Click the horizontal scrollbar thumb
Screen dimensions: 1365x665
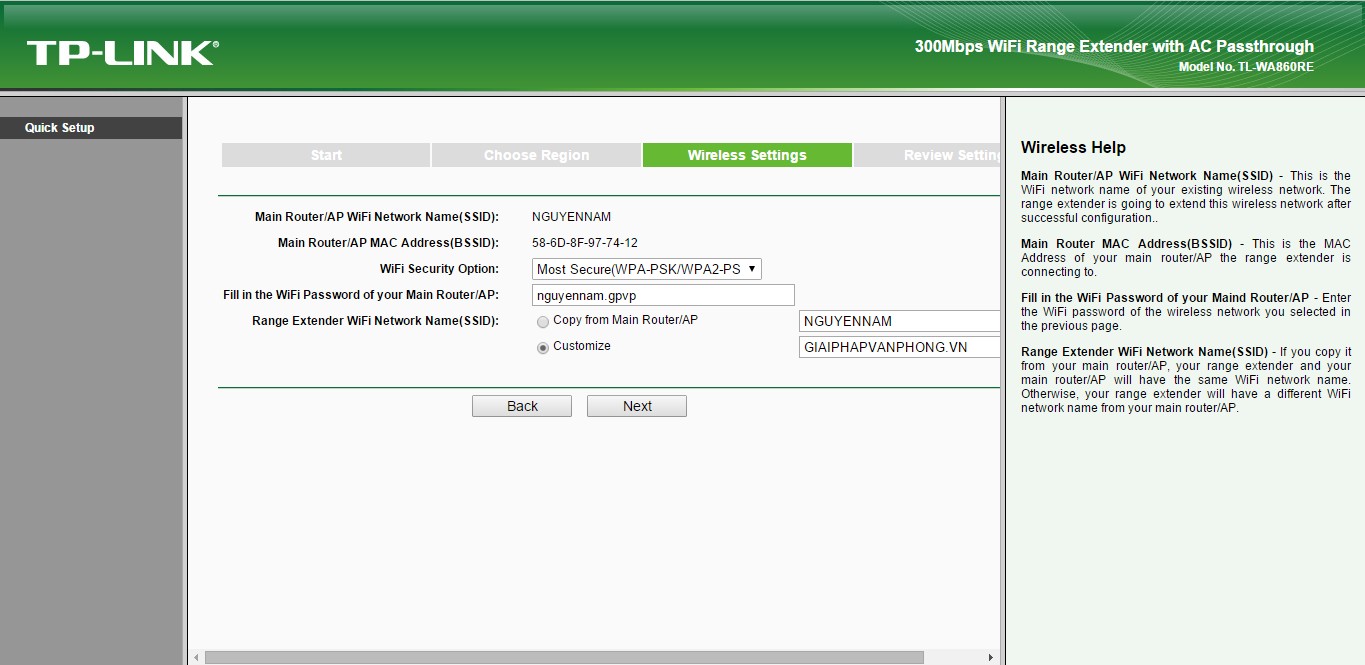[x=564, y=658]
